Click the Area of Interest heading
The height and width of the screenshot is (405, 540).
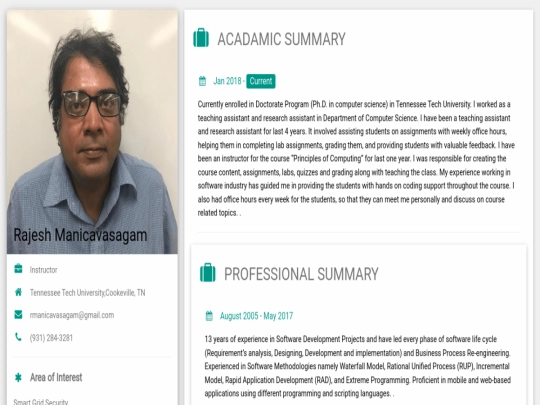[x=56, y=377]
